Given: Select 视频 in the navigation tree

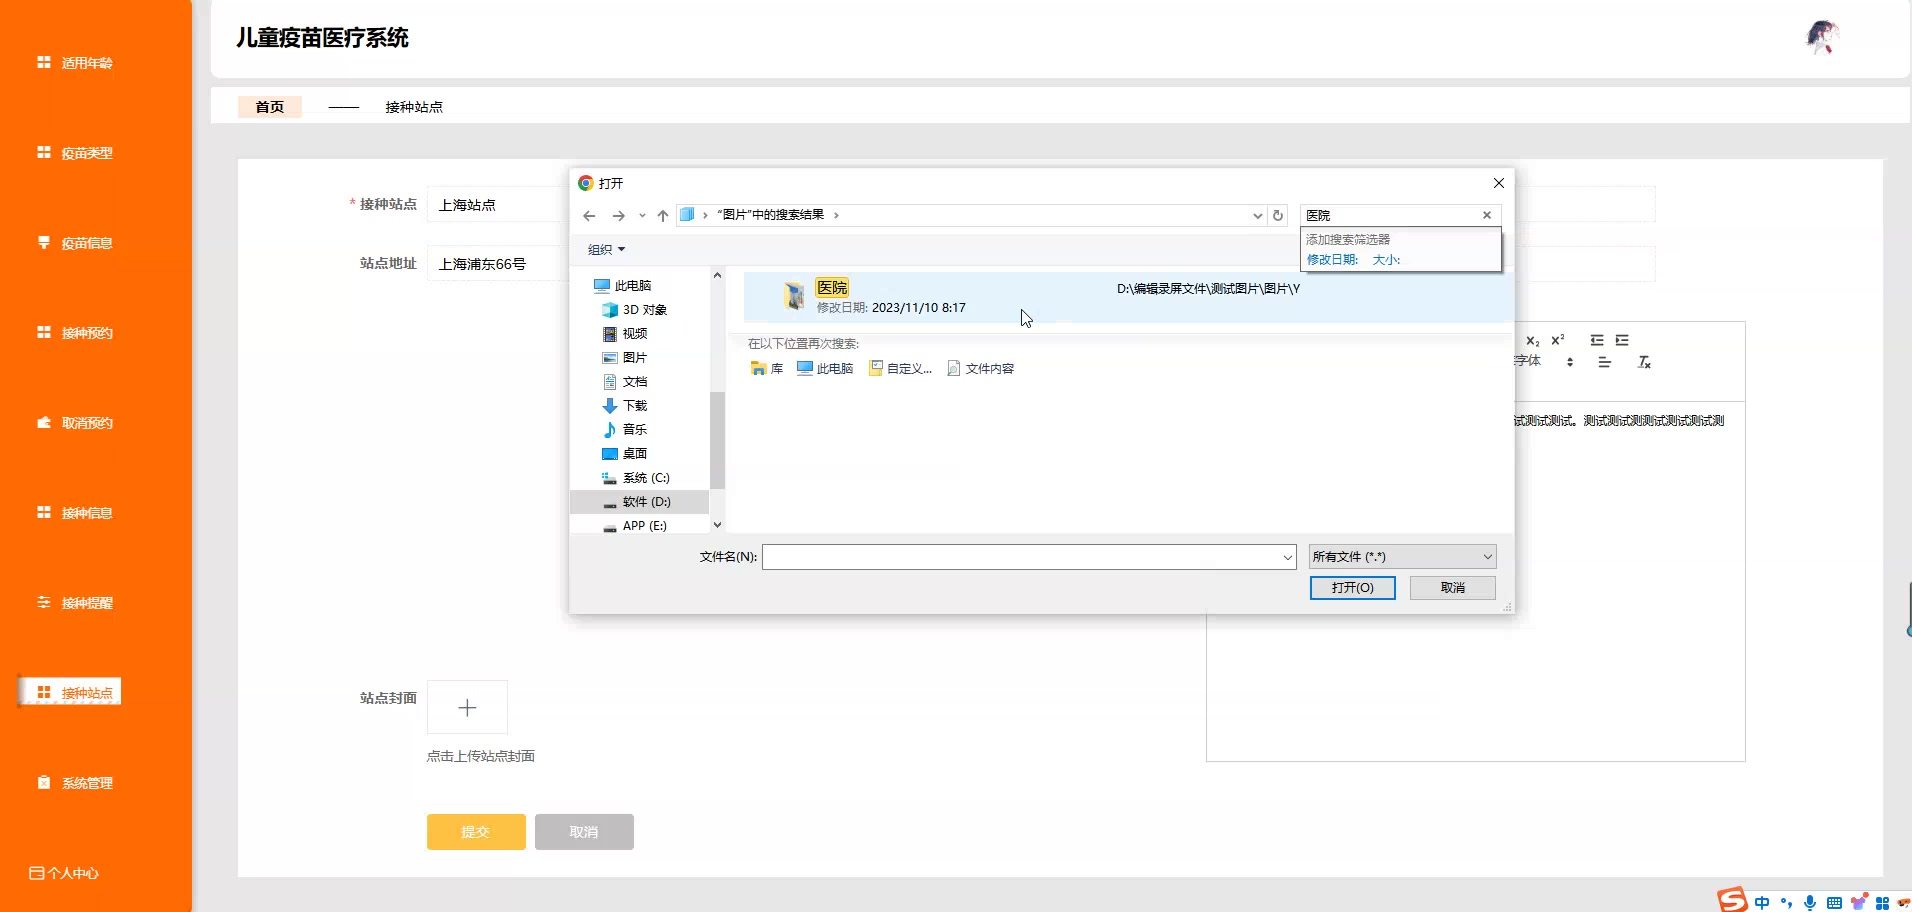Looking at the screenshot, I should tap(625, 334).
